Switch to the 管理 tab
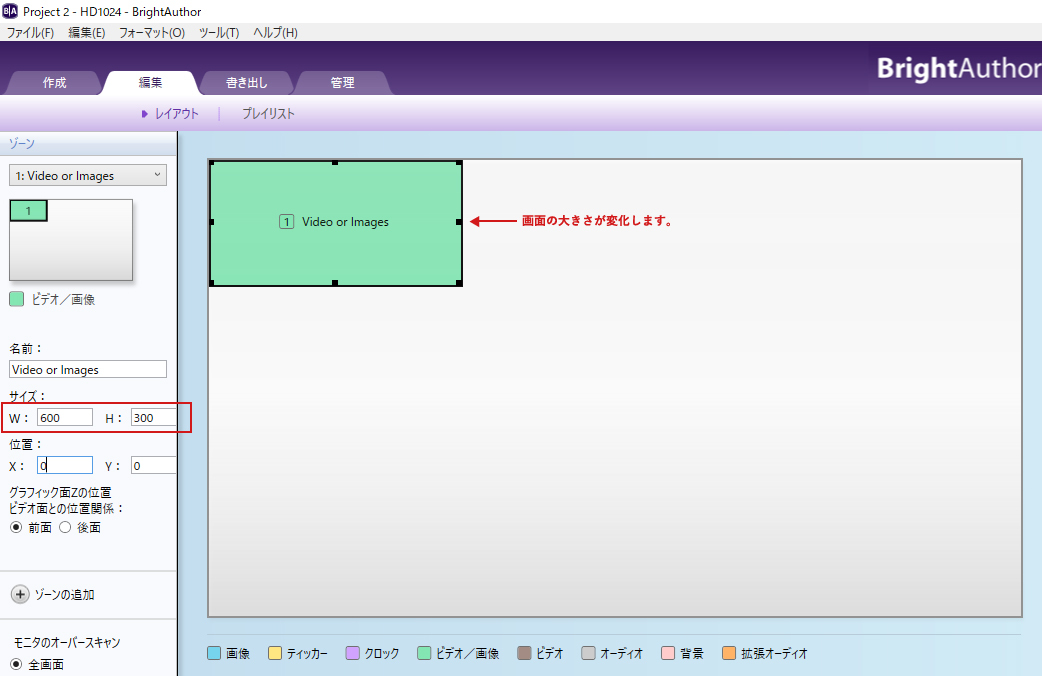The image size is (1042, 676). 342,83
